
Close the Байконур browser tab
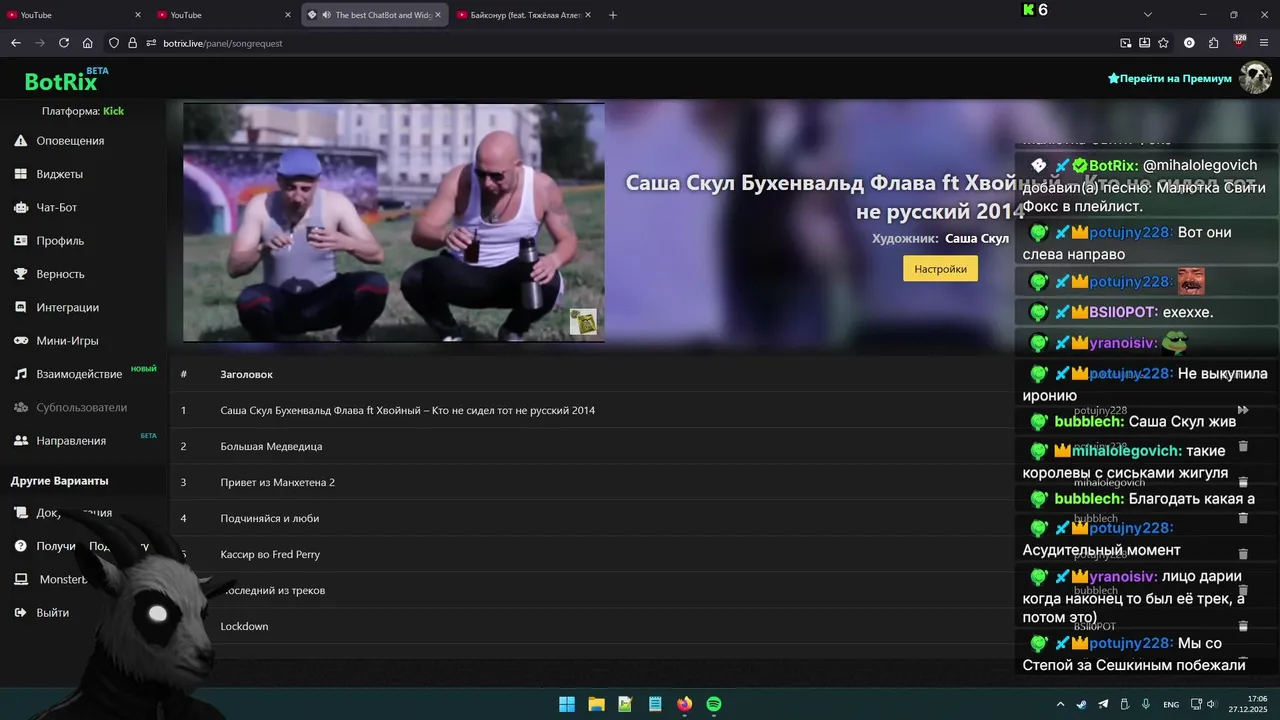pyautogui.click(x=588, y=15)
